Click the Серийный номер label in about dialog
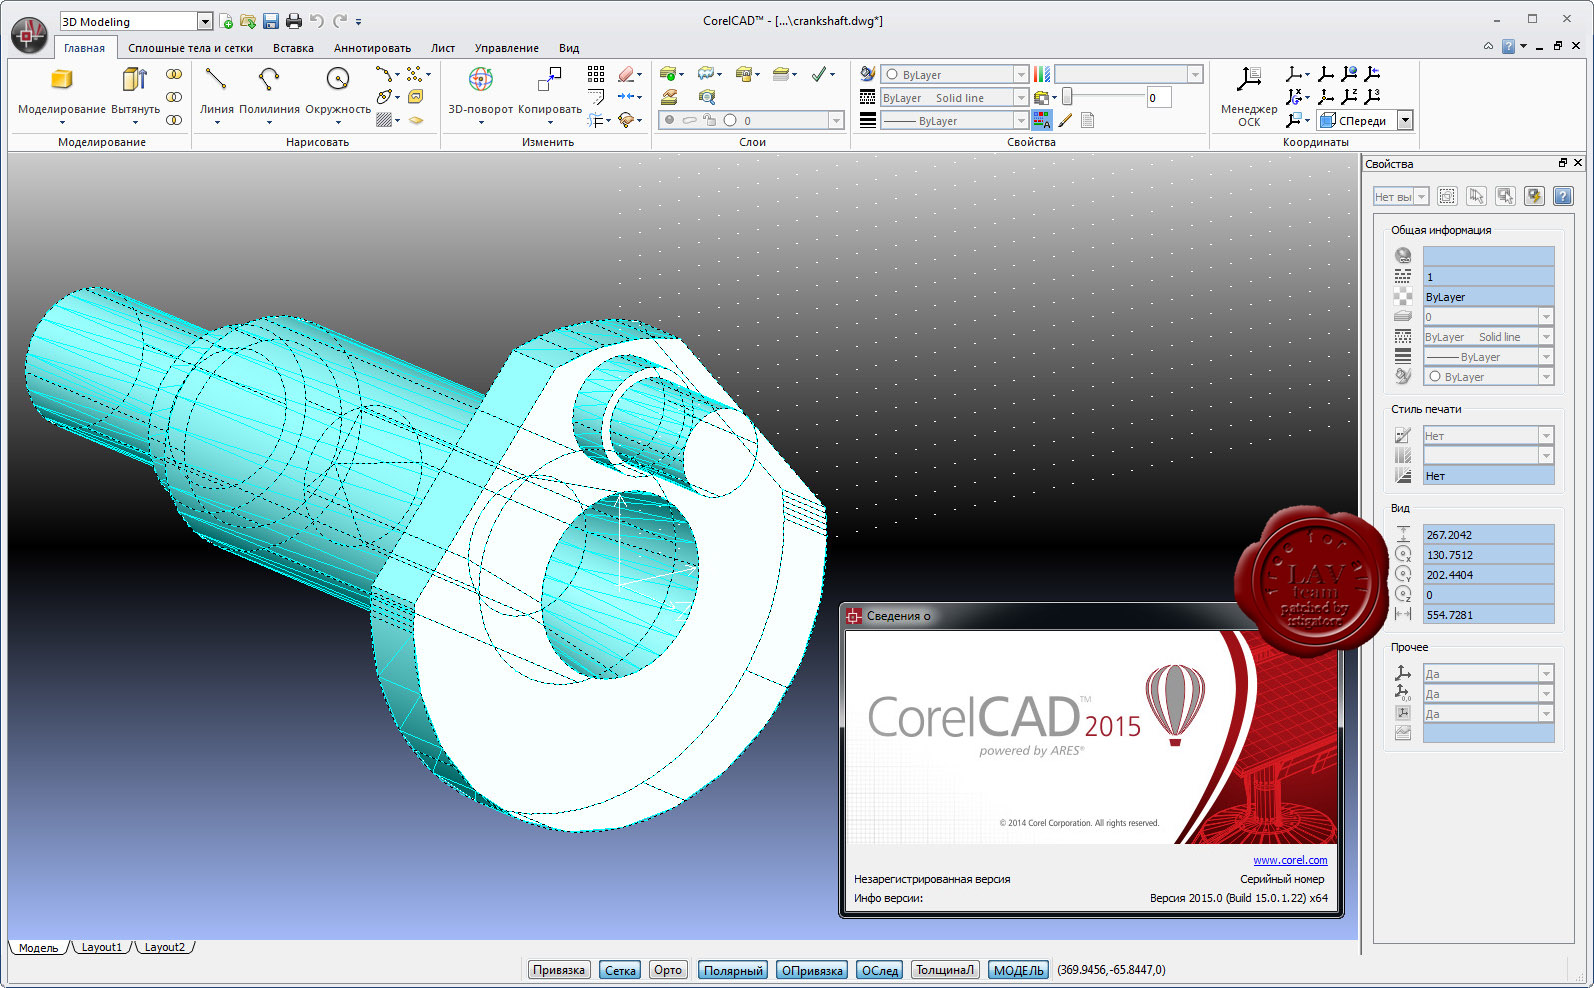The width and height of the screenshot is (1594, 988). click(x=1282, y=879)
